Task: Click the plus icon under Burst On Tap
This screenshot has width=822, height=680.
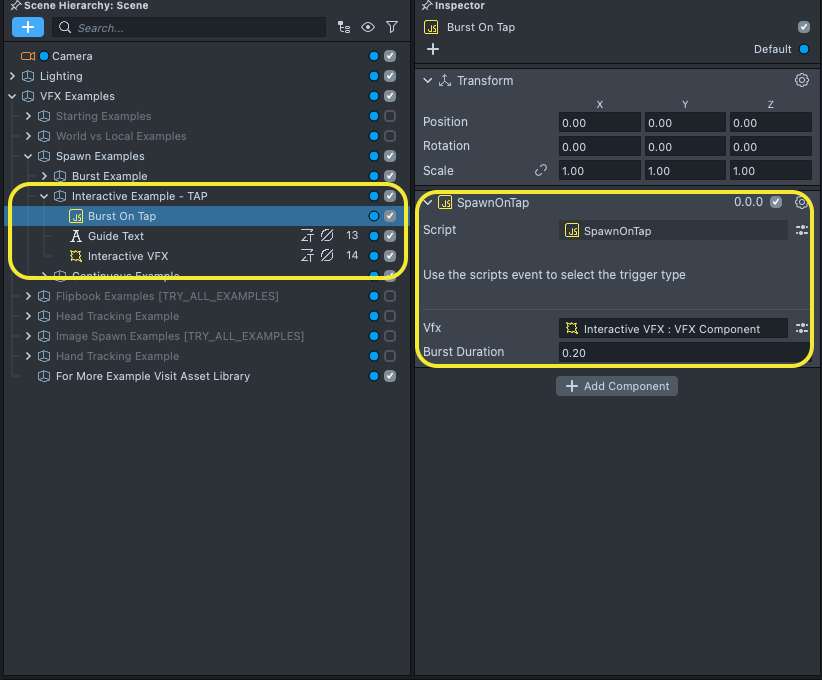Action: tap(433, 49)
